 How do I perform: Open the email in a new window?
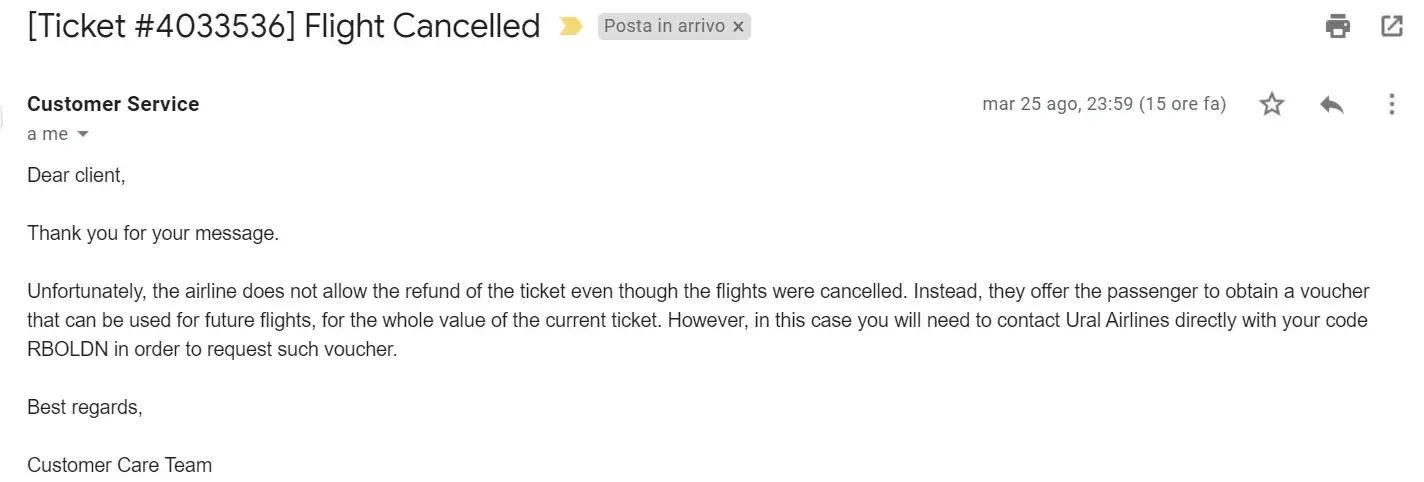(1391, 27)
